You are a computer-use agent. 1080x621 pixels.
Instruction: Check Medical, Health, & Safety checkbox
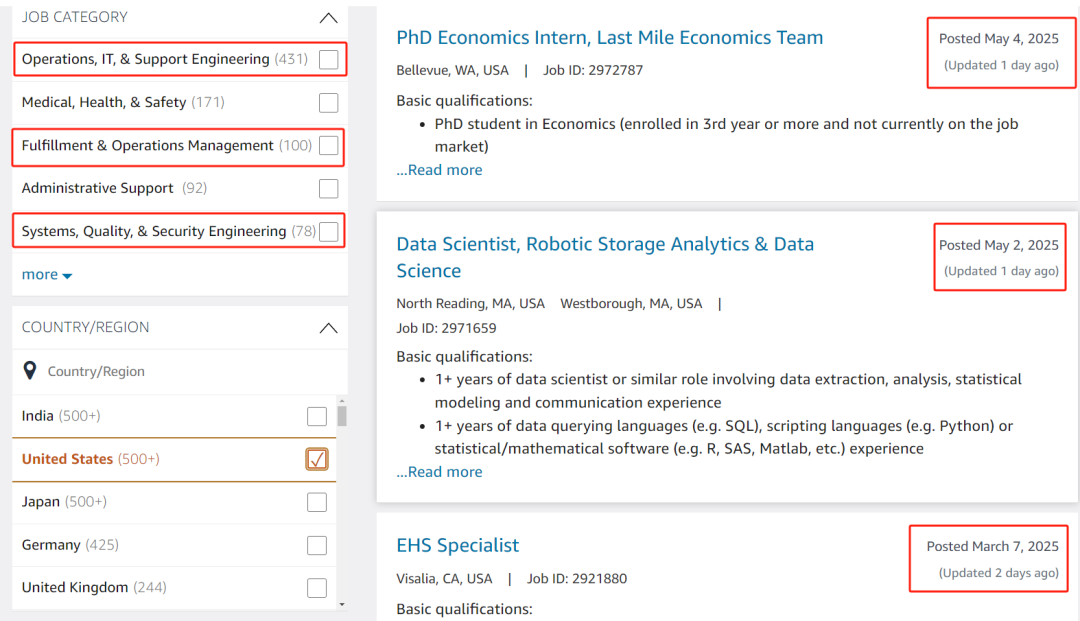tap(328, 103)
